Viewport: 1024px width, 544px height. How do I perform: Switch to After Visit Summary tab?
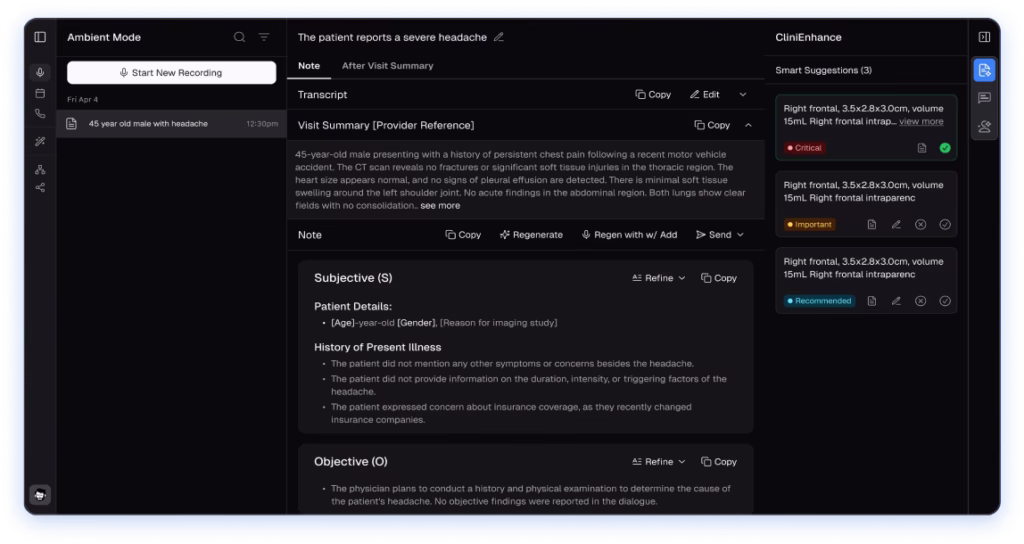(387, 66)
